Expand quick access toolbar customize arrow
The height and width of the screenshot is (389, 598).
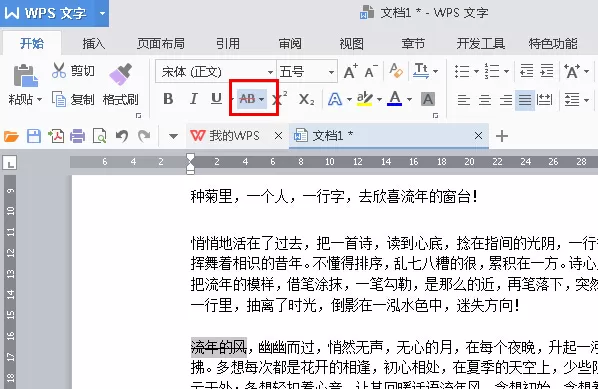173,136
